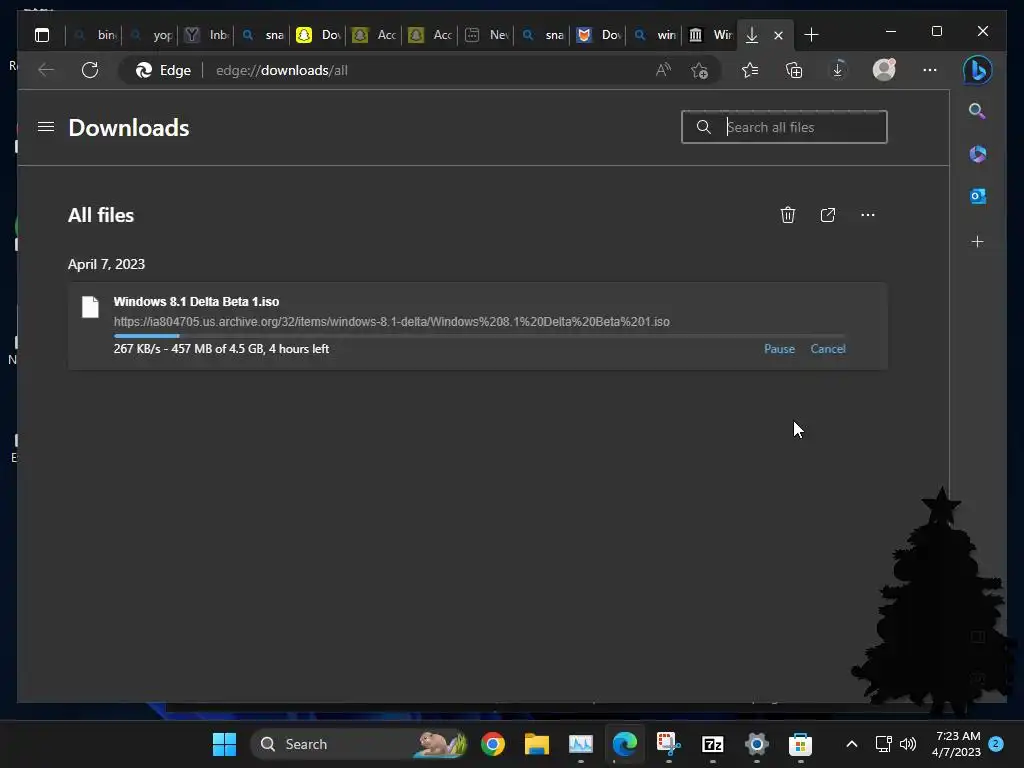Add this page to favorites star
The width and height of the screenshot is (1024, 768).
coord(699,70)
